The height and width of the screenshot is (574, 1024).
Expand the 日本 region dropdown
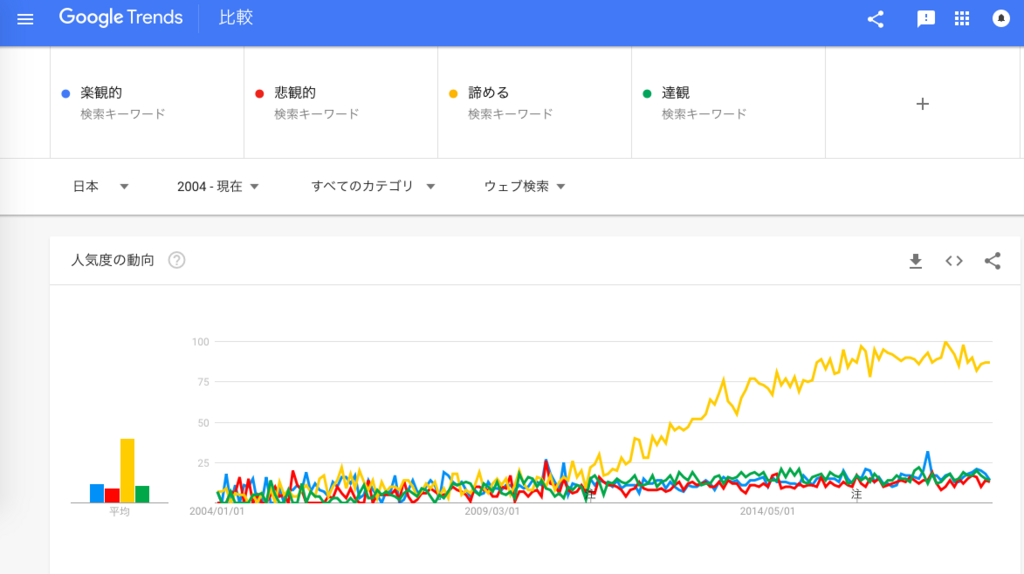101,186
